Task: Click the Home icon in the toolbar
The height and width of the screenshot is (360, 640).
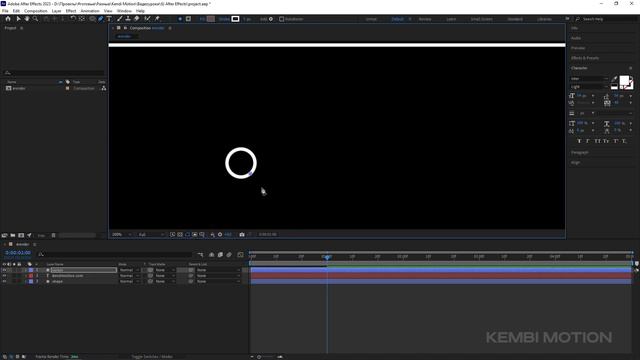Action: 8,19
